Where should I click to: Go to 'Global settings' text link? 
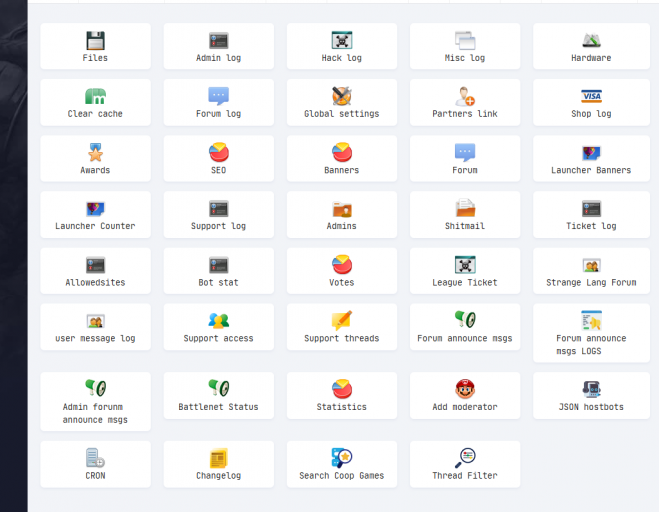tap(342, 114)
